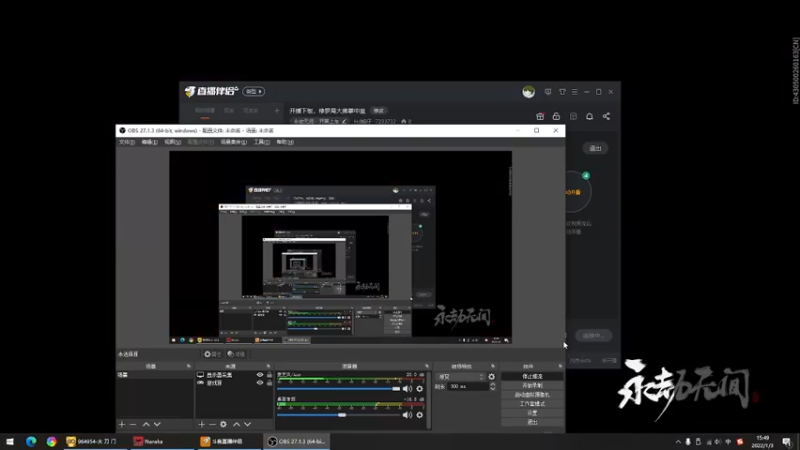Click the padlock icon in companion window
800x450 pixels.
click(x=556, y=116)
